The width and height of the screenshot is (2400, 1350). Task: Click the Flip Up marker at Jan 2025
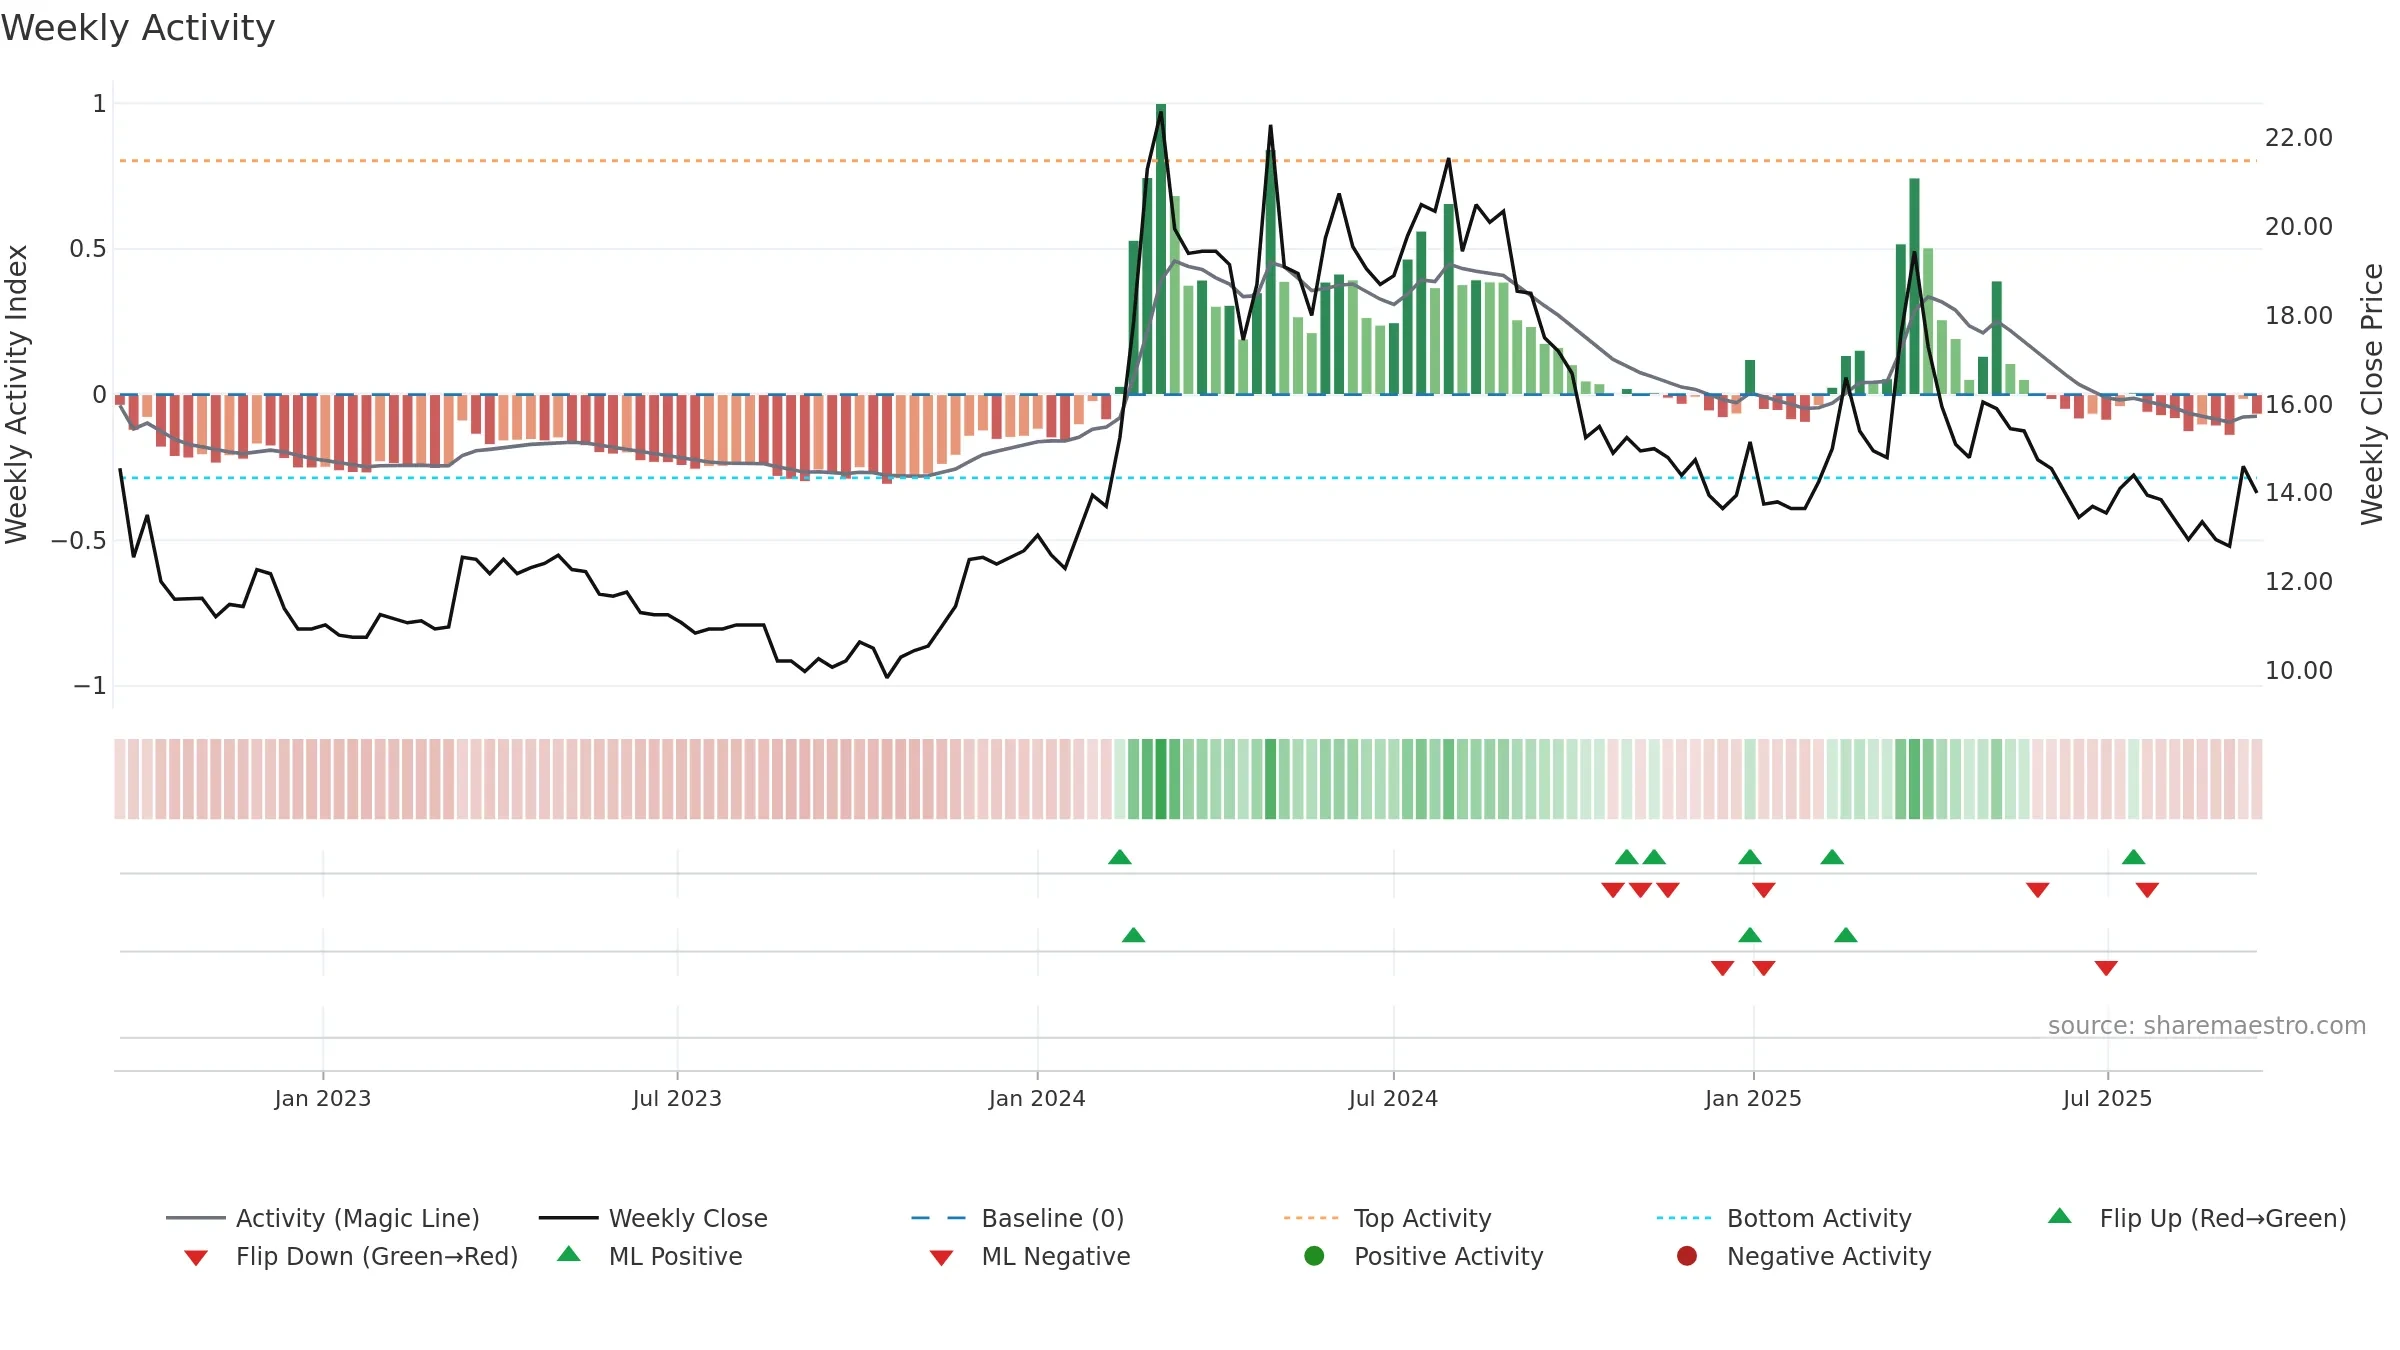point(1750,857)
